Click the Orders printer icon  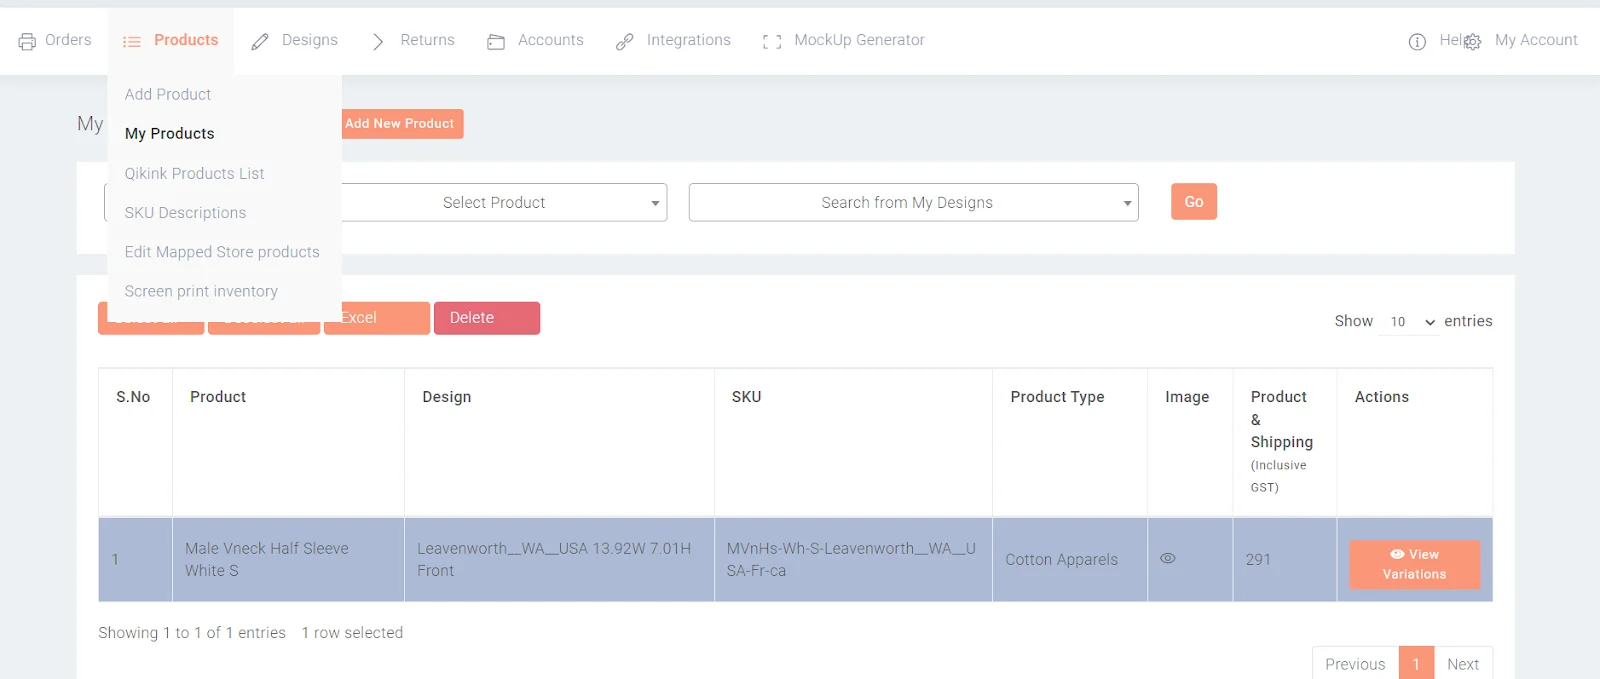(27, 41)
